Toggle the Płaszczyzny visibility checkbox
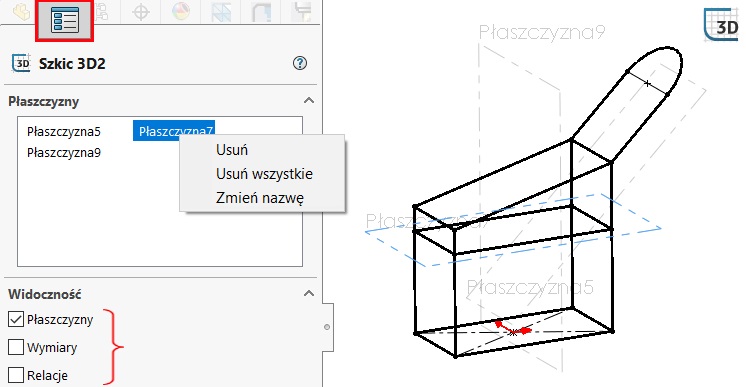Image resolution: width=746 pixels, height=387 pixels. coord(16,319)
